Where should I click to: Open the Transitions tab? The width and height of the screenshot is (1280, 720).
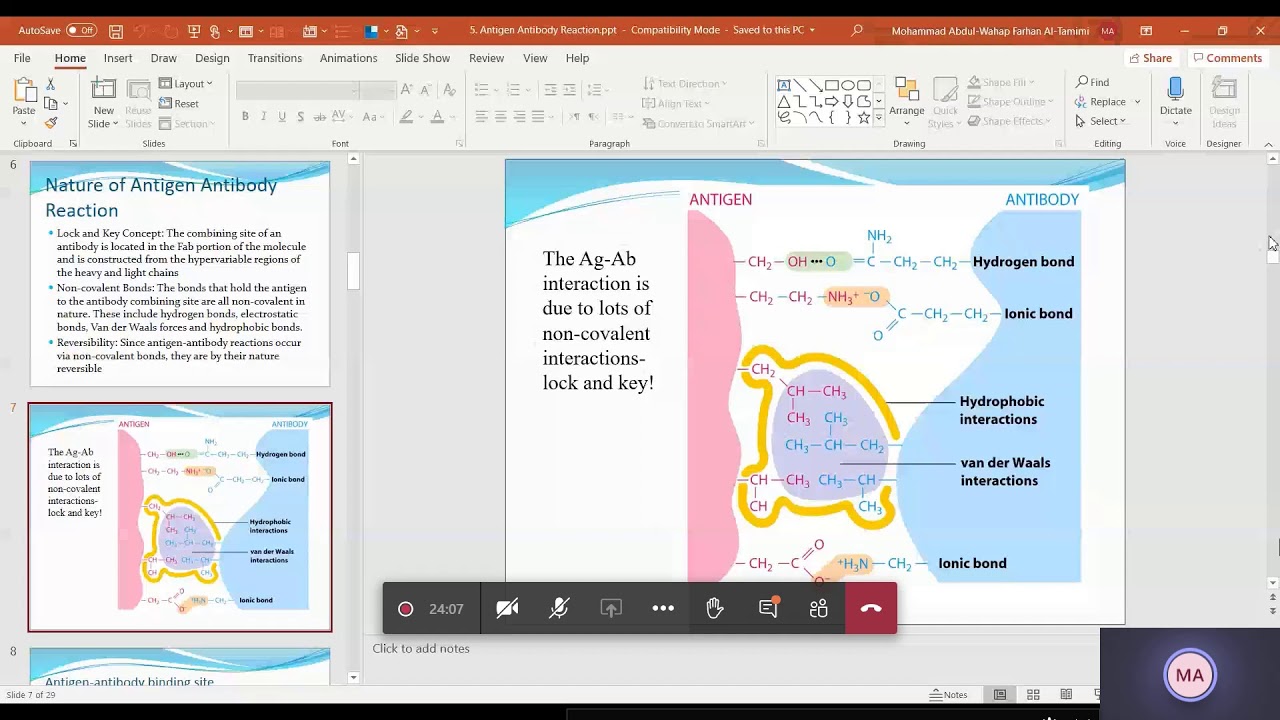click(275, 58)
